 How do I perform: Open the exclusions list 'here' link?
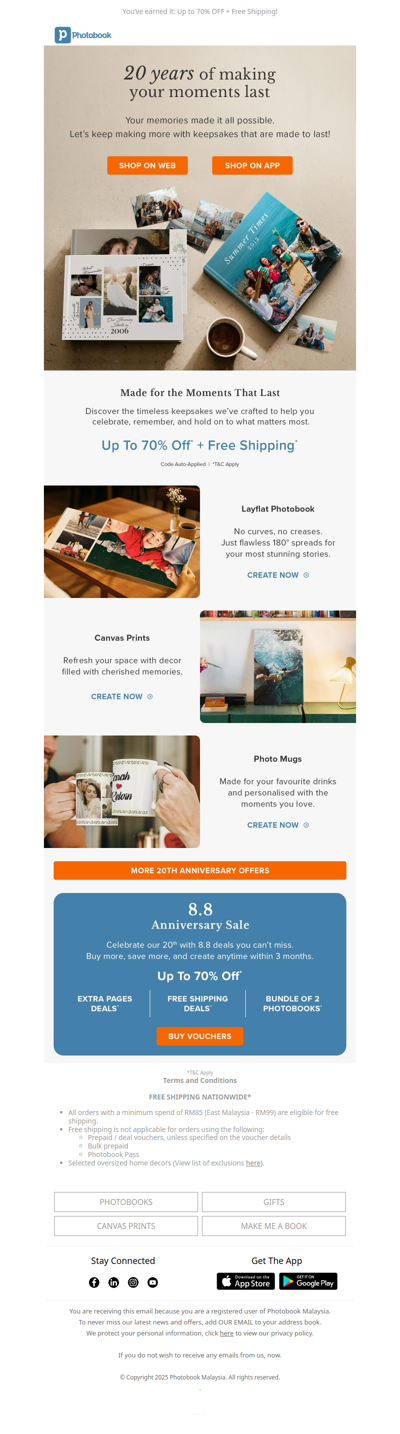pyautogui.click(x=253, y=1163)
